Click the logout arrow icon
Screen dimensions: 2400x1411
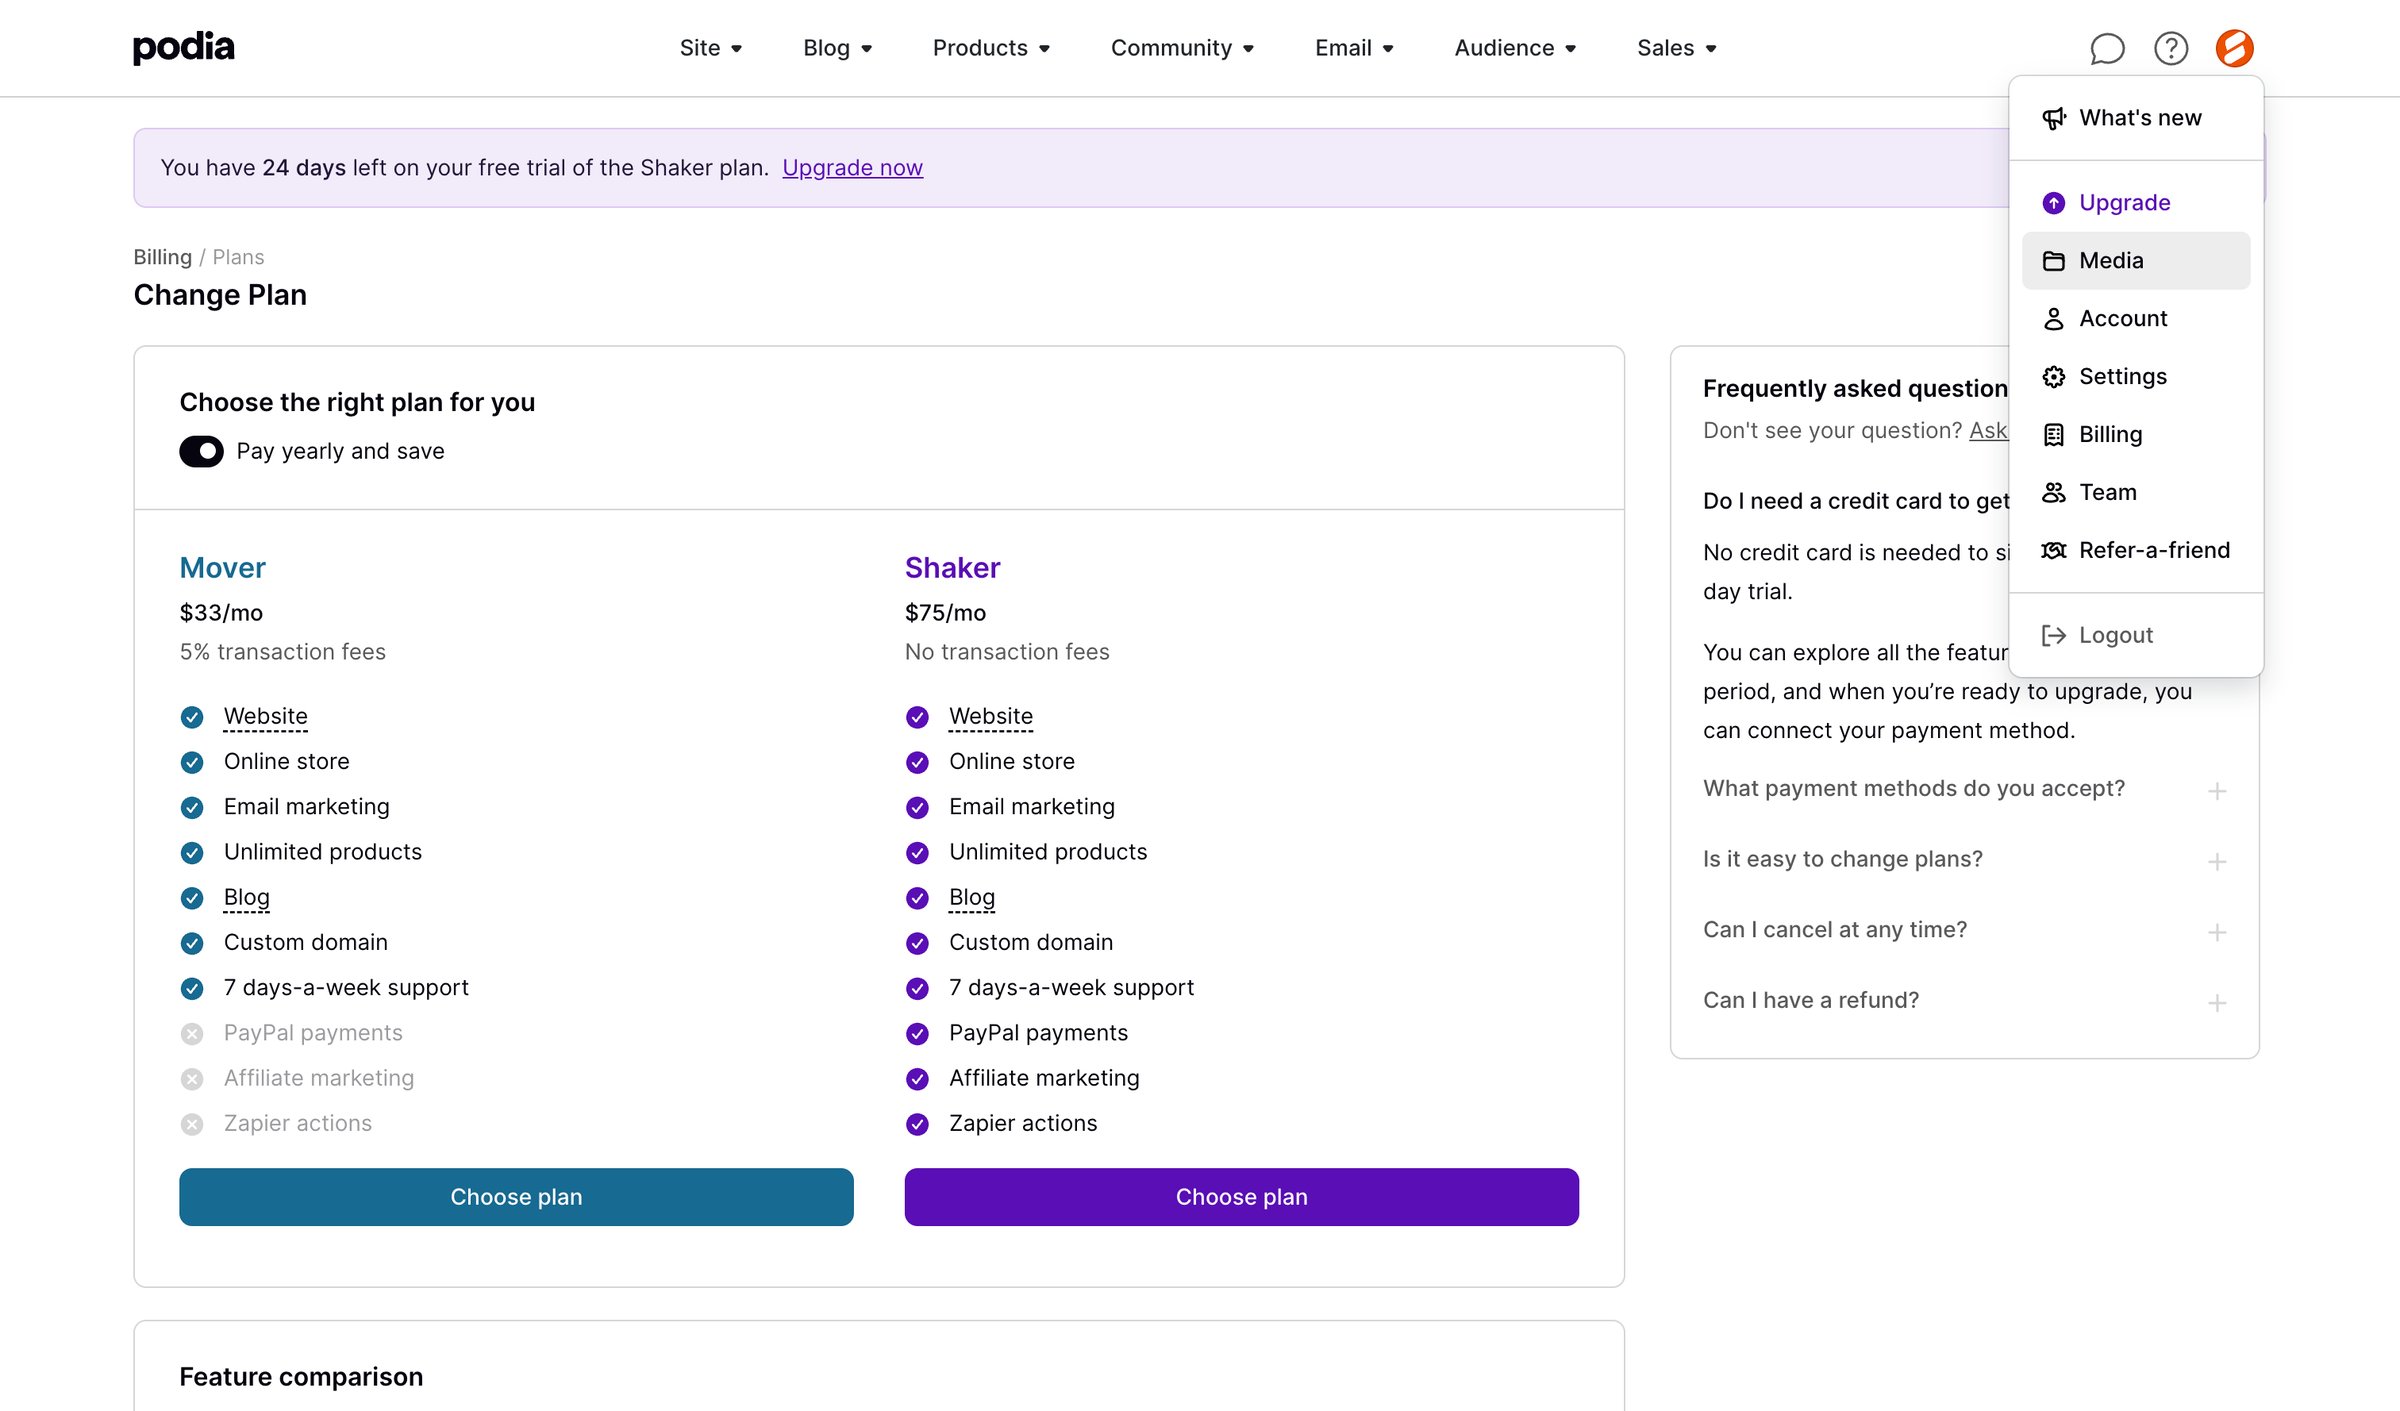click(x=2054, y=636)
